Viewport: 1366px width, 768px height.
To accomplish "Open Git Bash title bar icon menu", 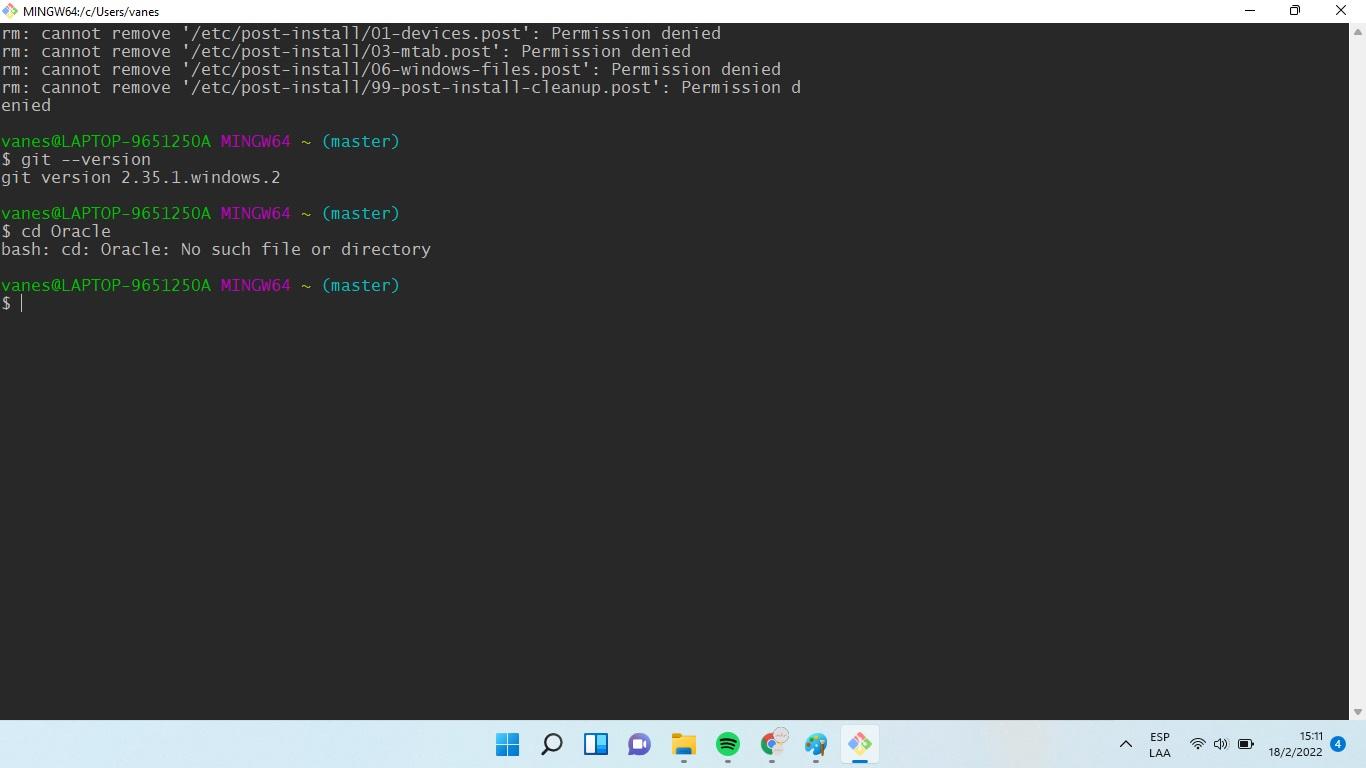I will (10, 10).
